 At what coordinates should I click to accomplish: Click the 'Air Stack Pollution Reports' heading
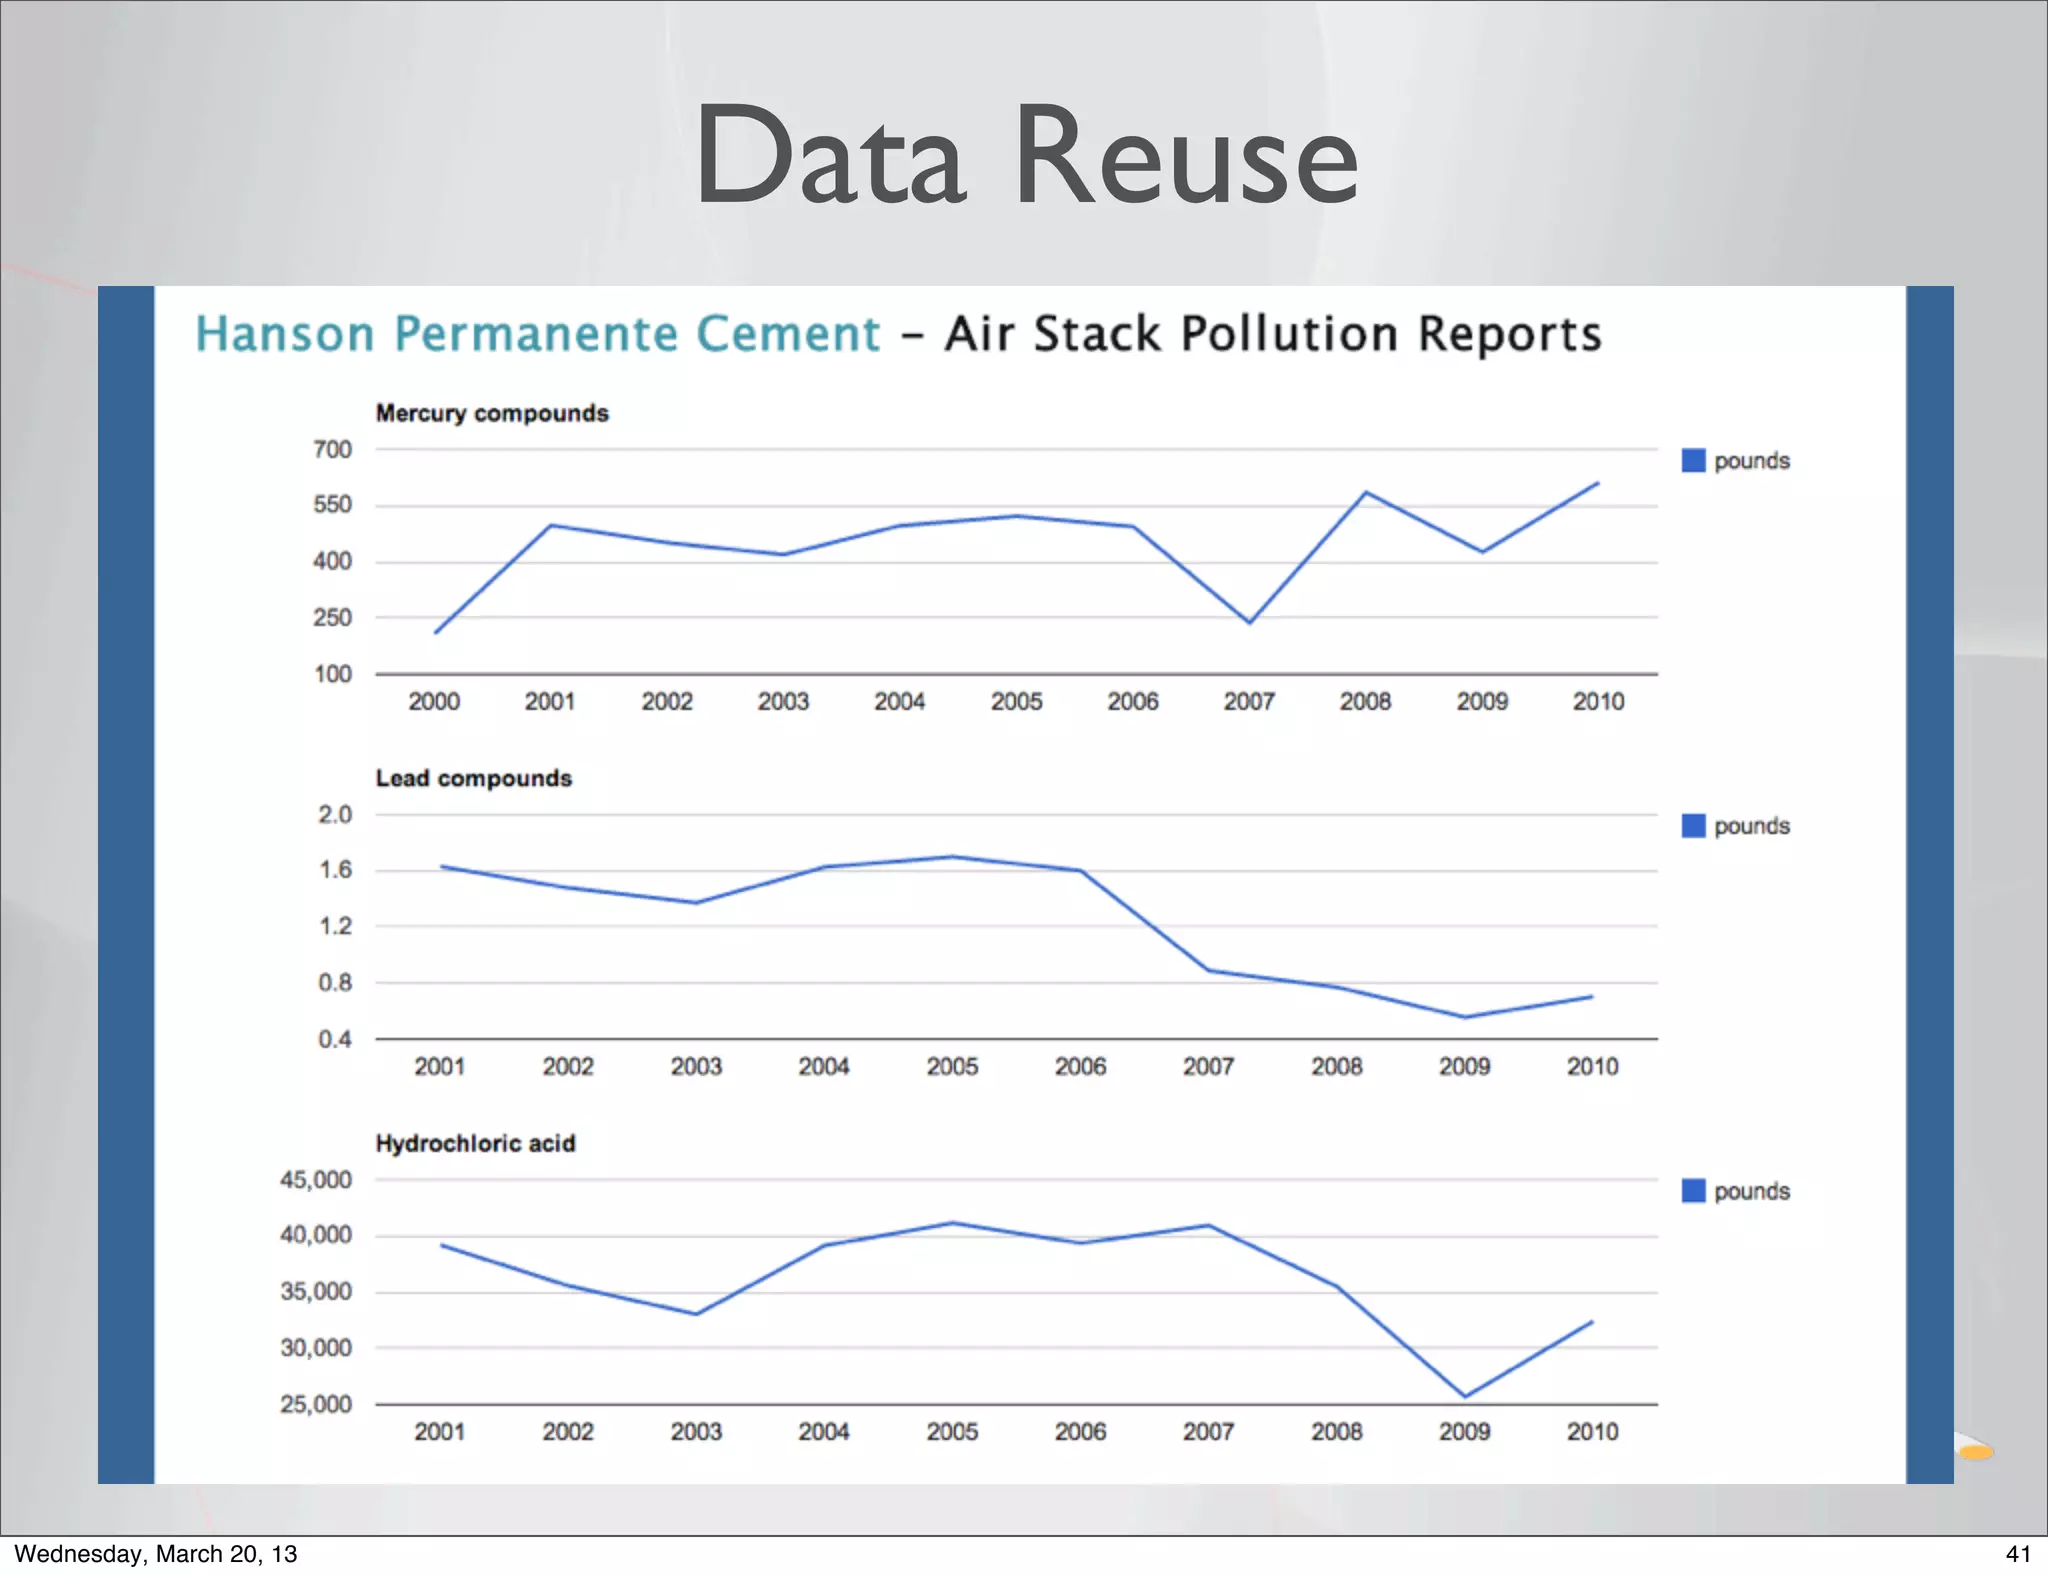coord(1273,333)
